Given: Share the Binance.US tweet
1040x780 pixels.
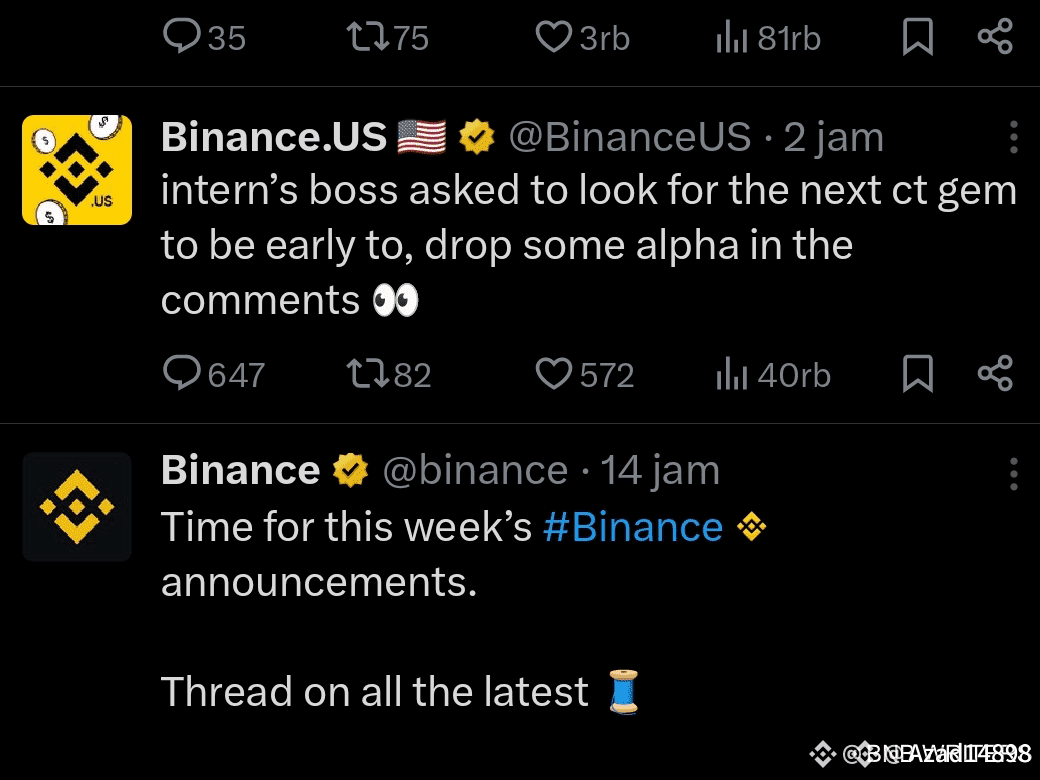Looking at the screenshot, I should tap(996, 373).
